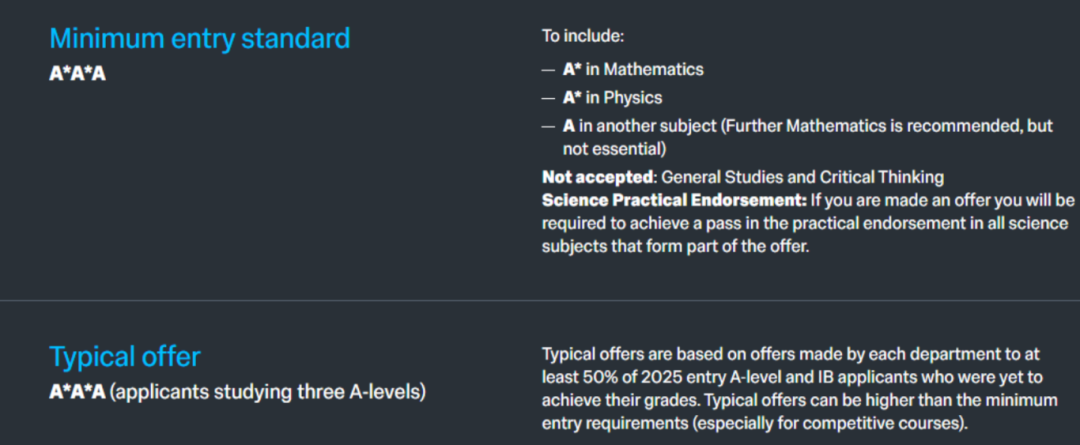The image size is (1080, 445).
Task: Select the 'A* in Mathematics' bullet item
Action: (x=633, y=70)
